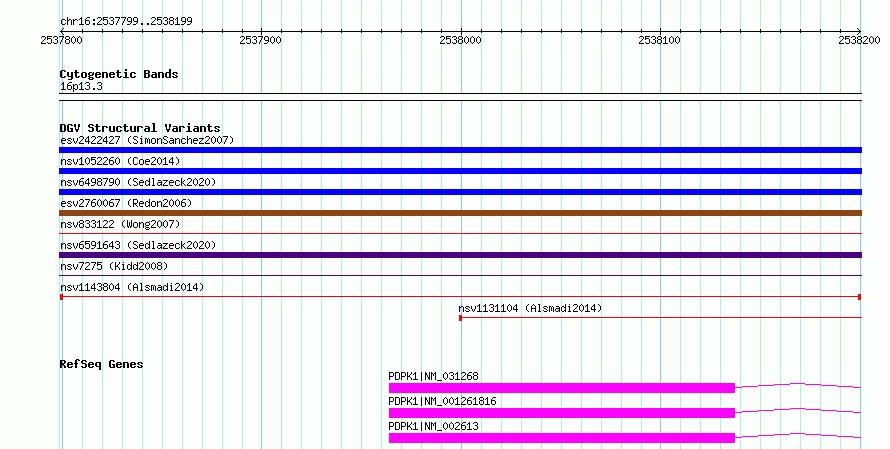Open PDPK1|NM_001261816 transcript label
Screen dimensions: 890x449
[x=442, y=401]
